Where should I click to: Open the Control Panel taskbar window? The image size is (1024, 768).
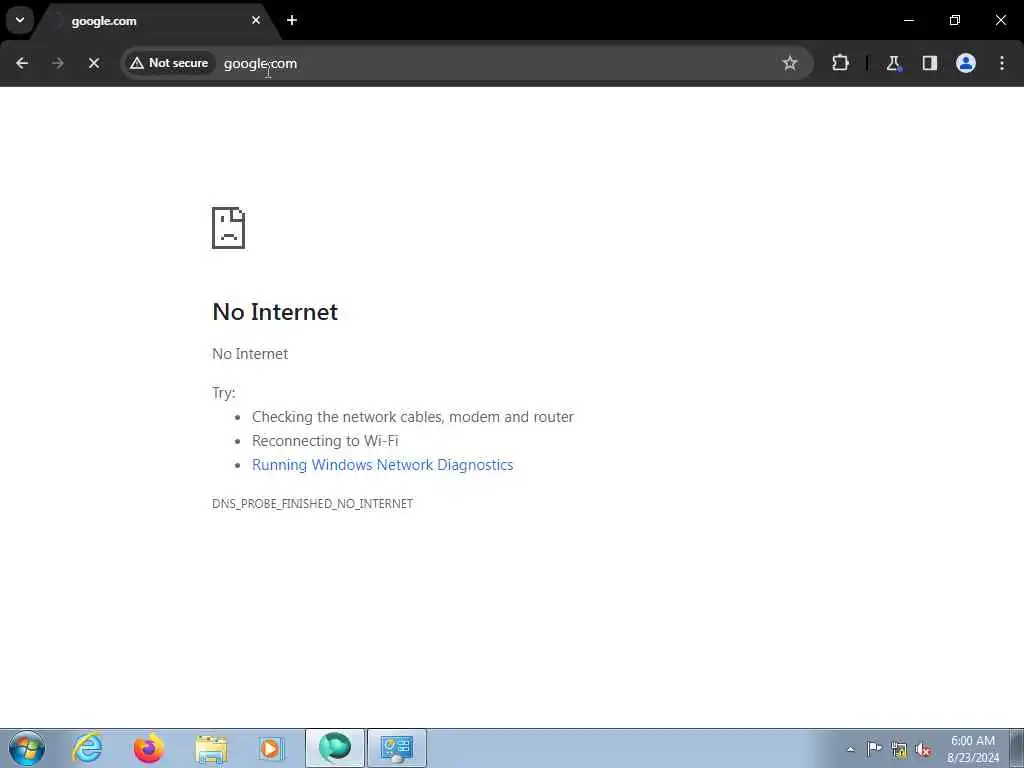pyautogui.click(x=396, y=748)
